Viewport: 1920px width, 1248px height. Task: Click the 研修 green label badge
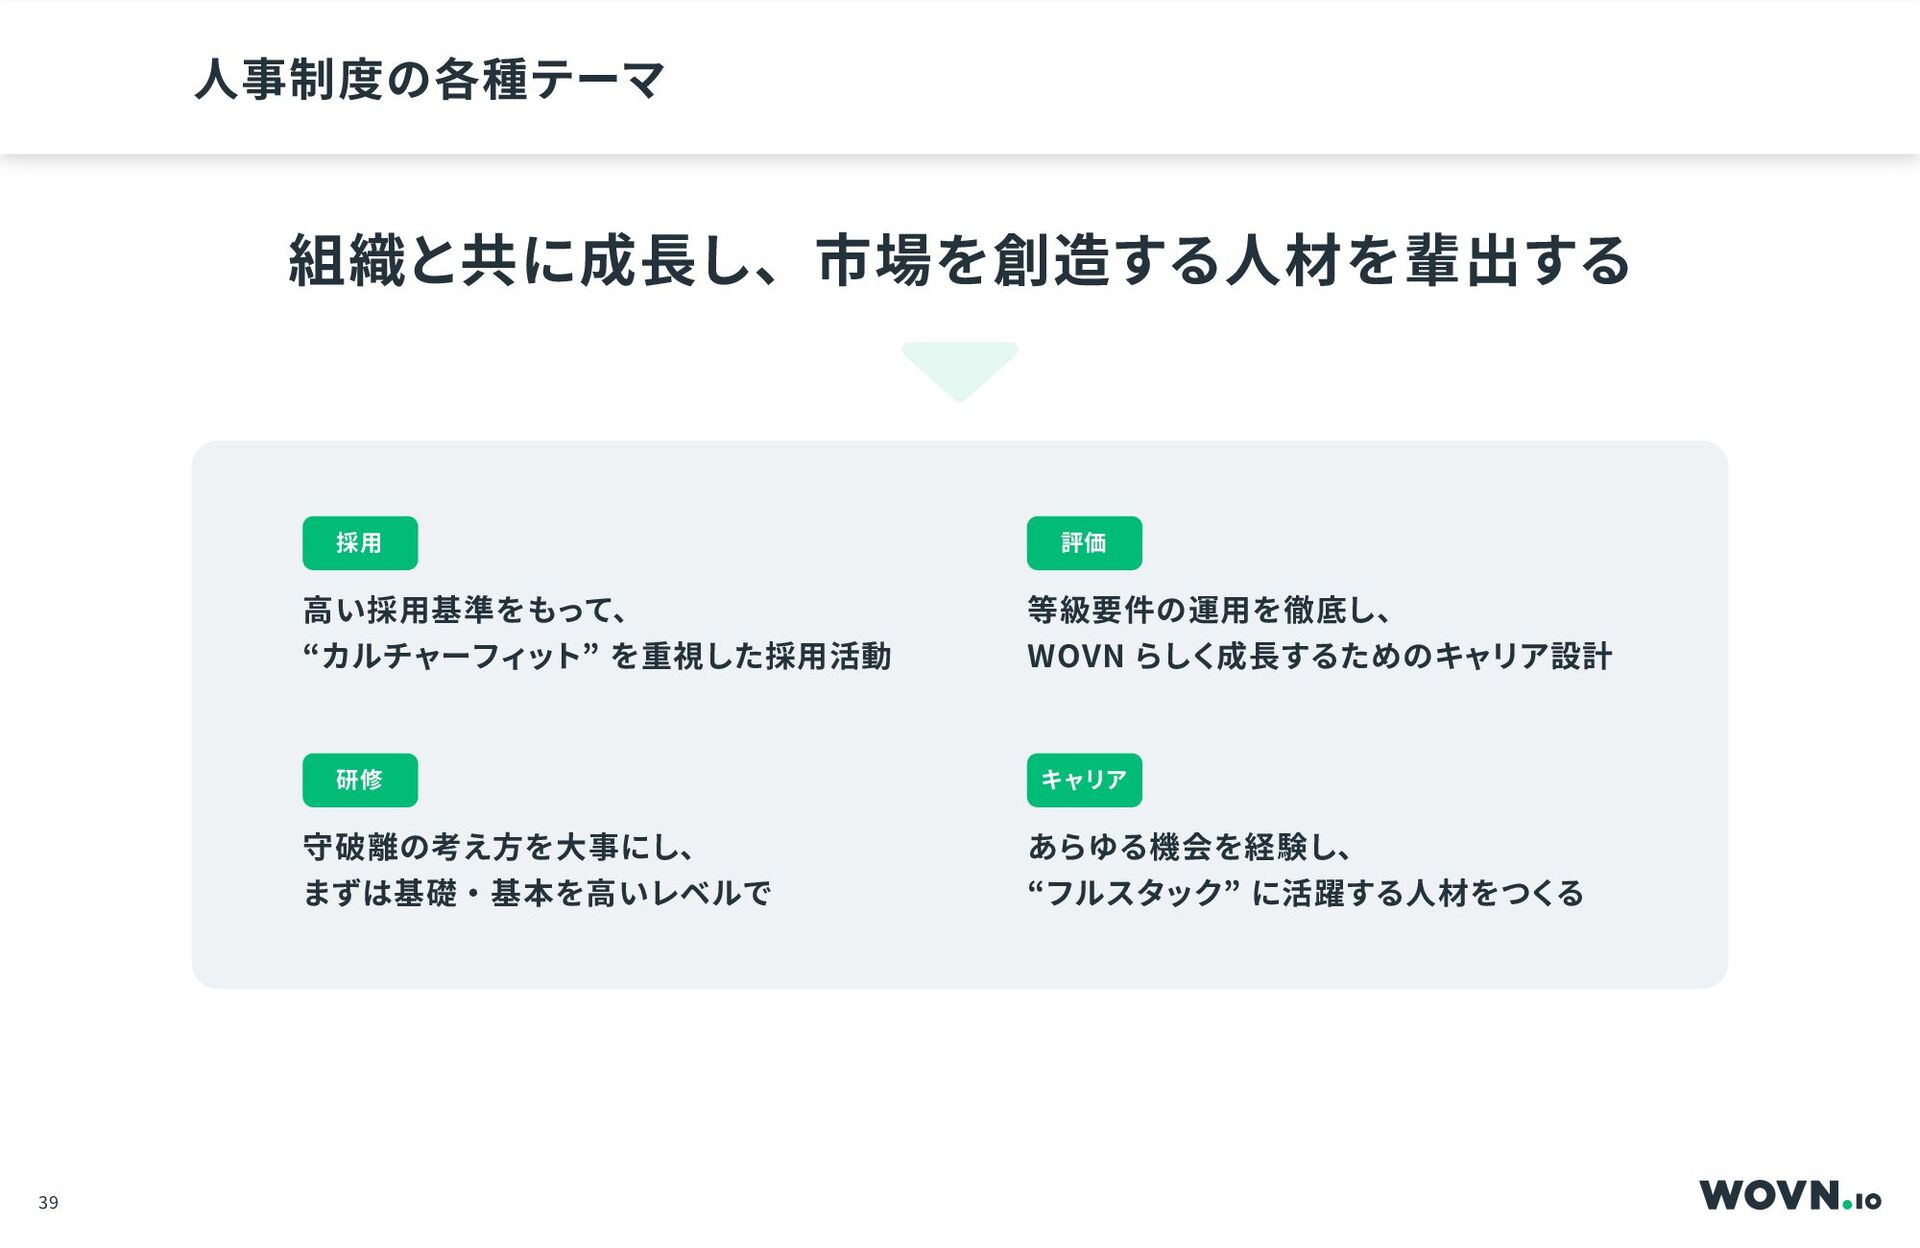tap(360, 780)
